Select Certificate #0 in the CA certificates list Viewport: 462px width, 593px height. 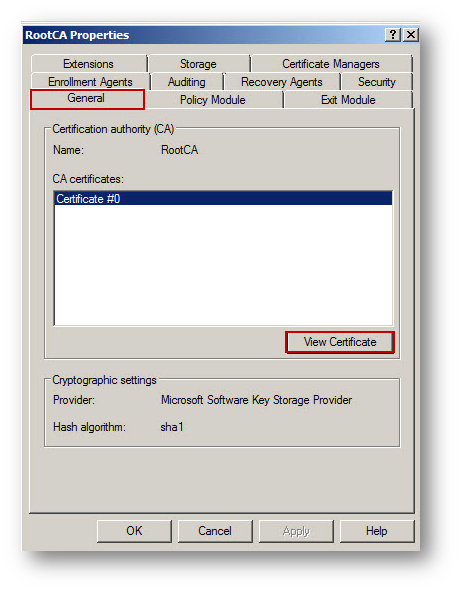(x=223, y=199)
